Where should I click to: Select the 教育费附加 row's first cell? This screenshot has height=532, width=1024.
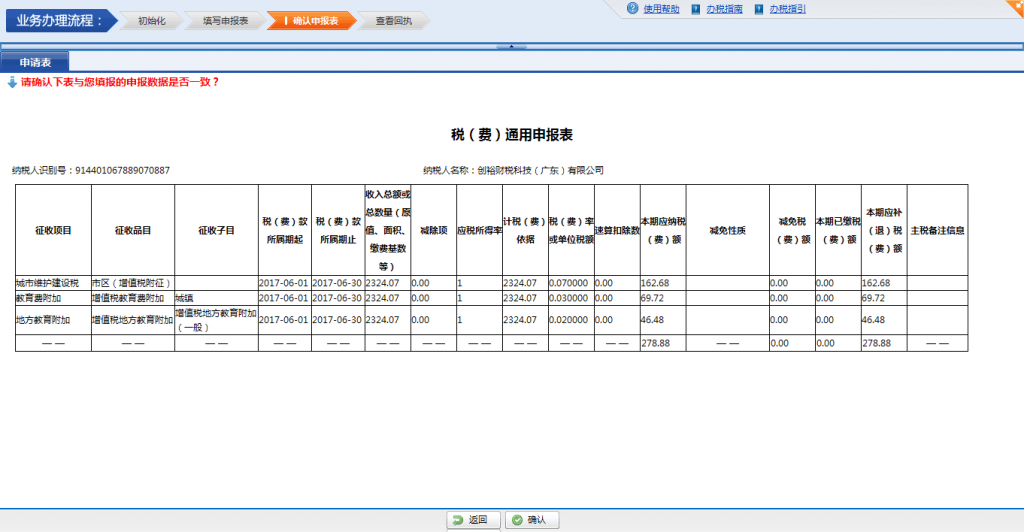tap(51, 298)
